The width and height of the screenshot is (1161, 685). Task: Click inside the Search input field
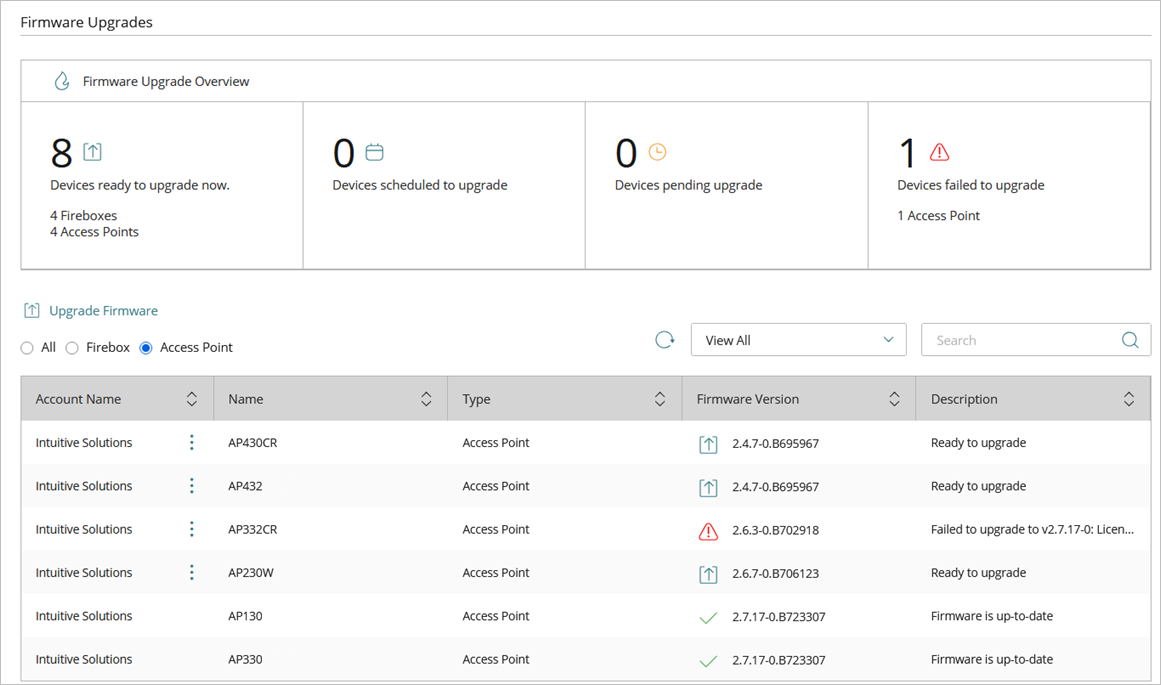click(1010, 339)
